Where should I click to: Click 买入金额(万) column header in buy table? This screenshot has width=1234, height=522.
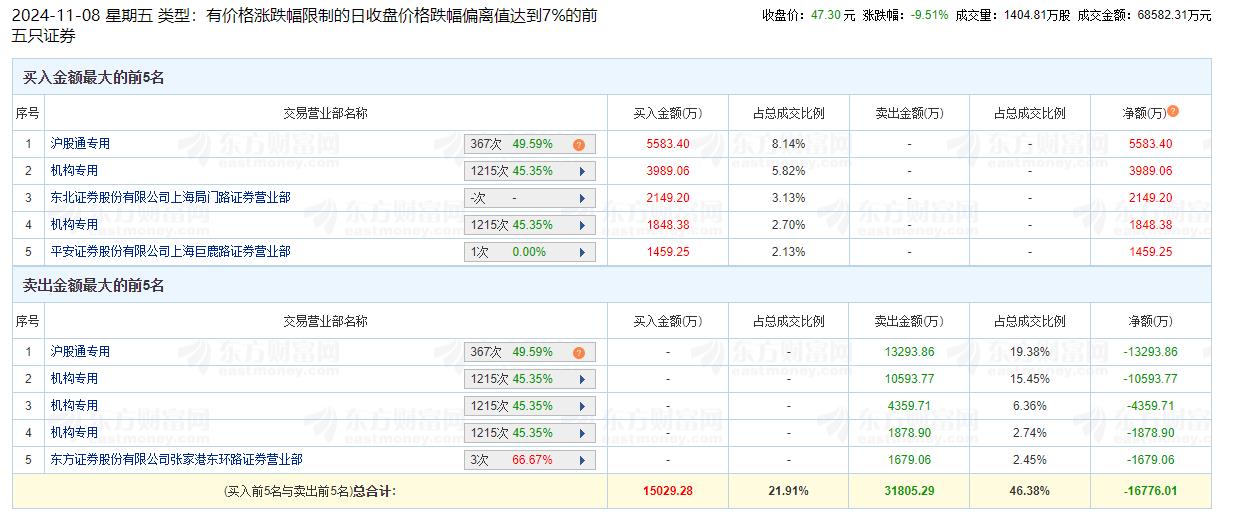coord(667,113)
